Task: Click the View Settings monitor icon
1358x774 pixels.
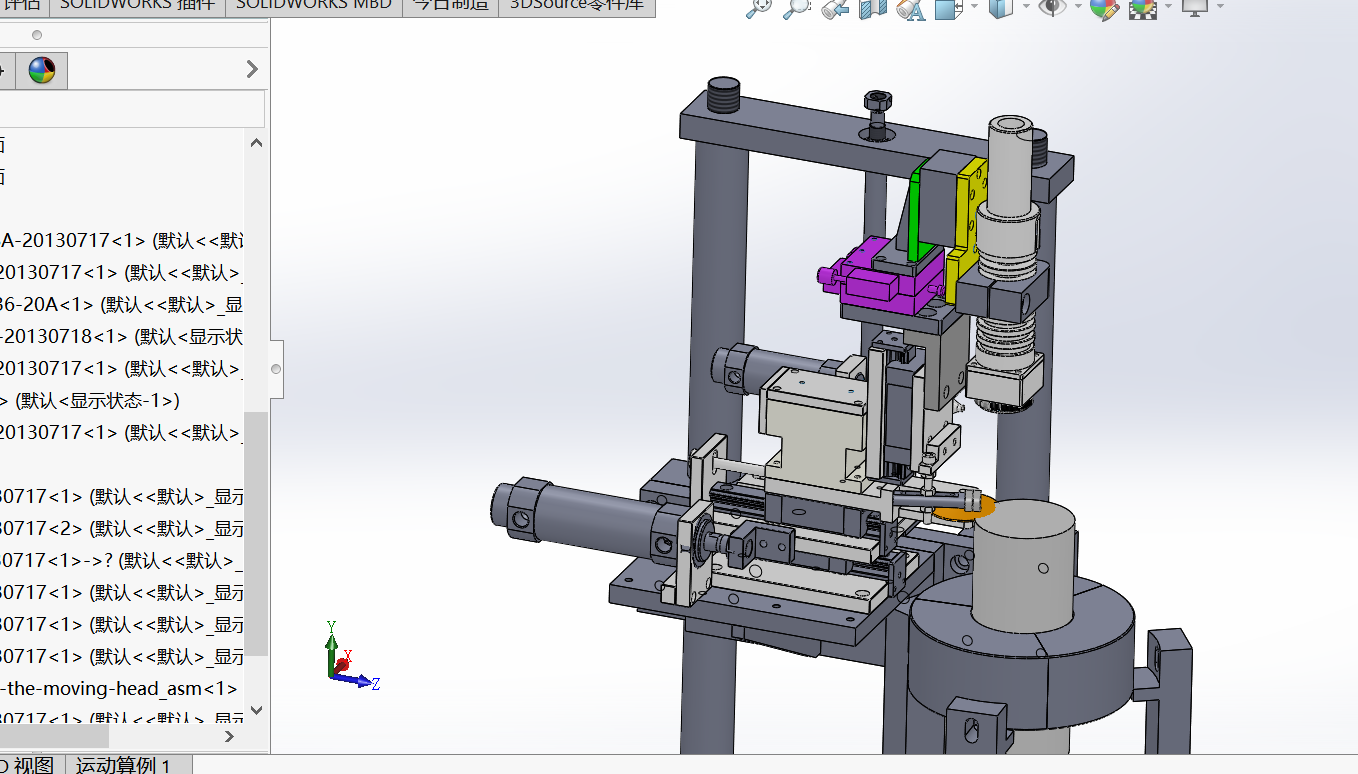Action: coord(1195,8)
